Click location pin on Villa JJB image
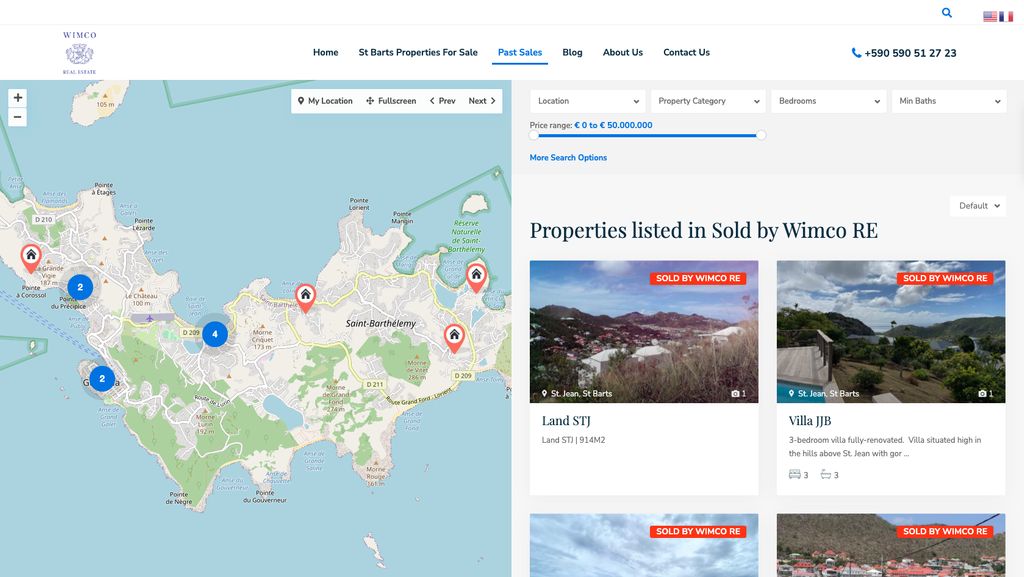The height and width of the screenshot is (577, 1024). click(x=792, y=394)
